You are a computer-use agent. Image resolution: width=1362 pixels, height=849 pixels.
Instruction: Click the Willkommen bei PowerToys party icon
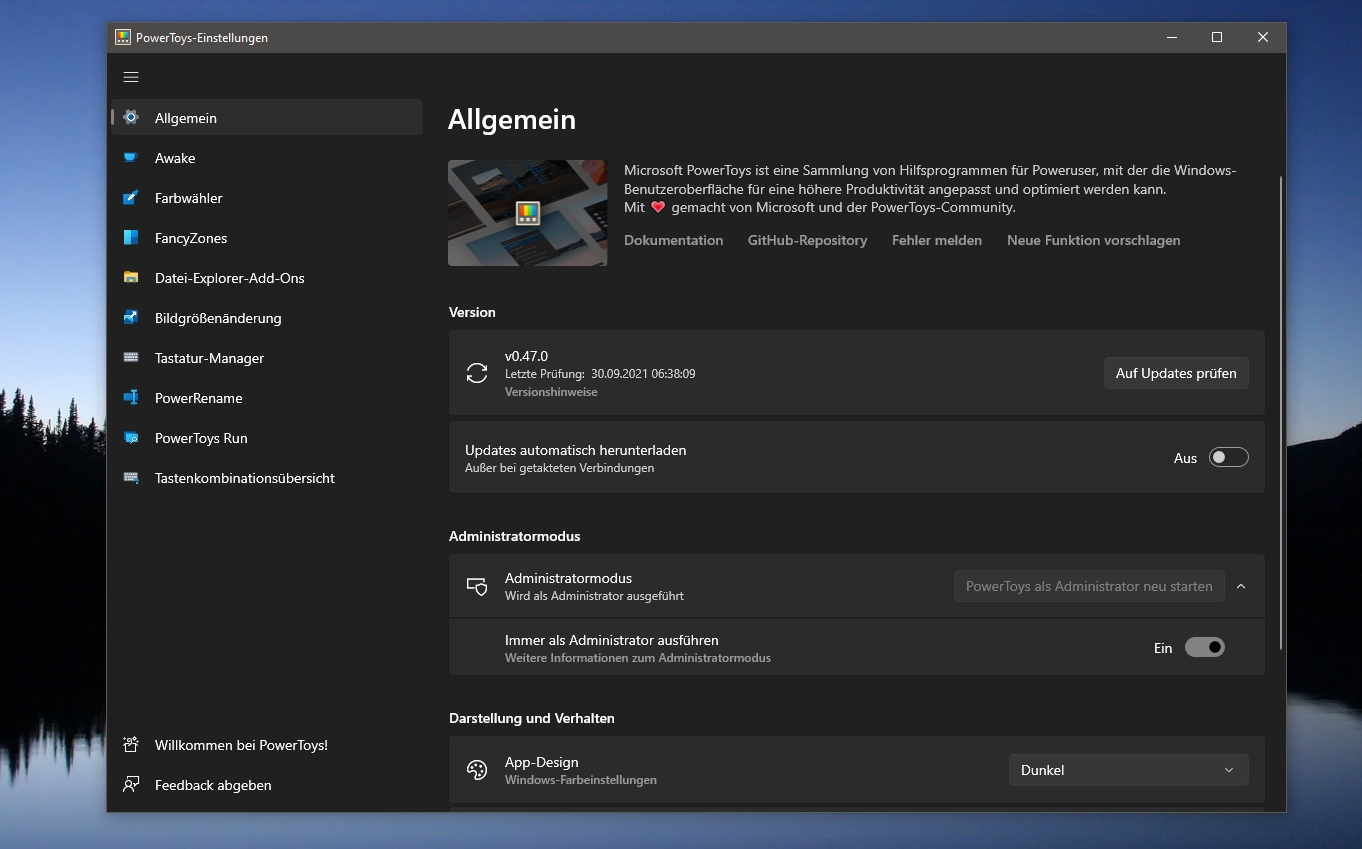(131, 744)
